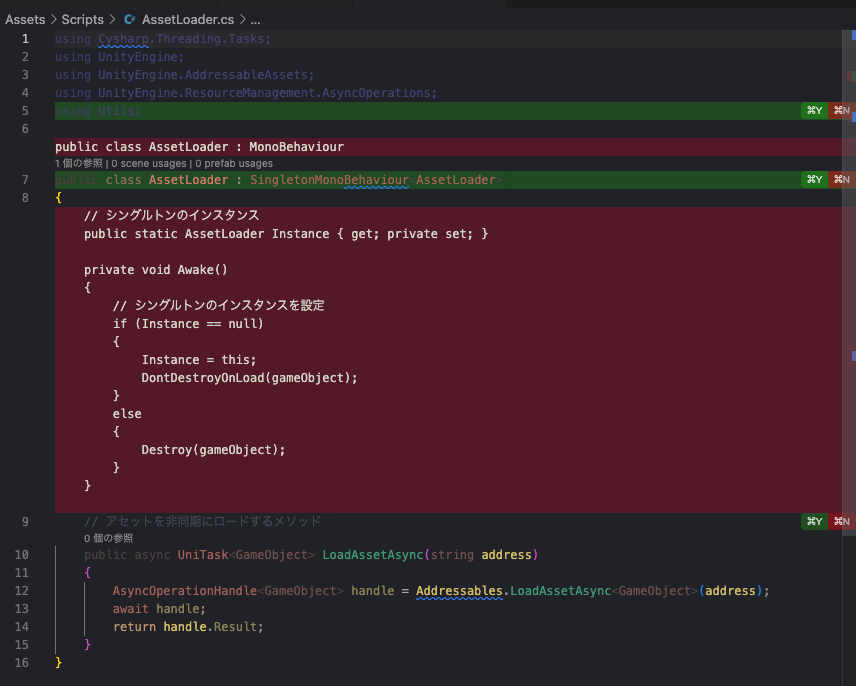Open the breadcrumb ellipsis symbol list

(x=255, y=20)
